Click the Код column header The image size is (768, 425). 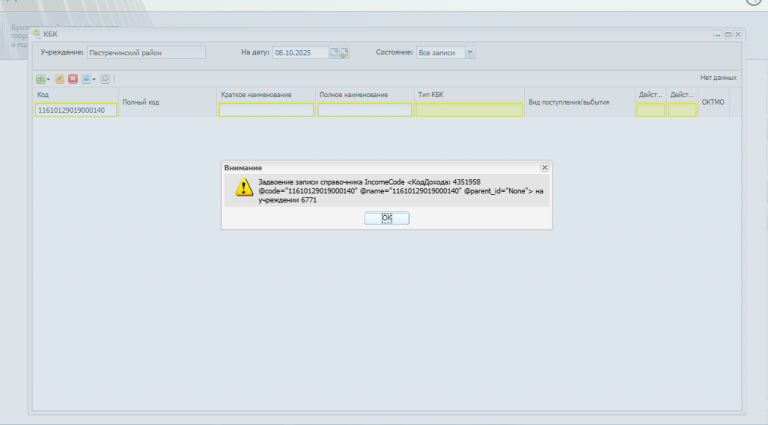point(43,94)
